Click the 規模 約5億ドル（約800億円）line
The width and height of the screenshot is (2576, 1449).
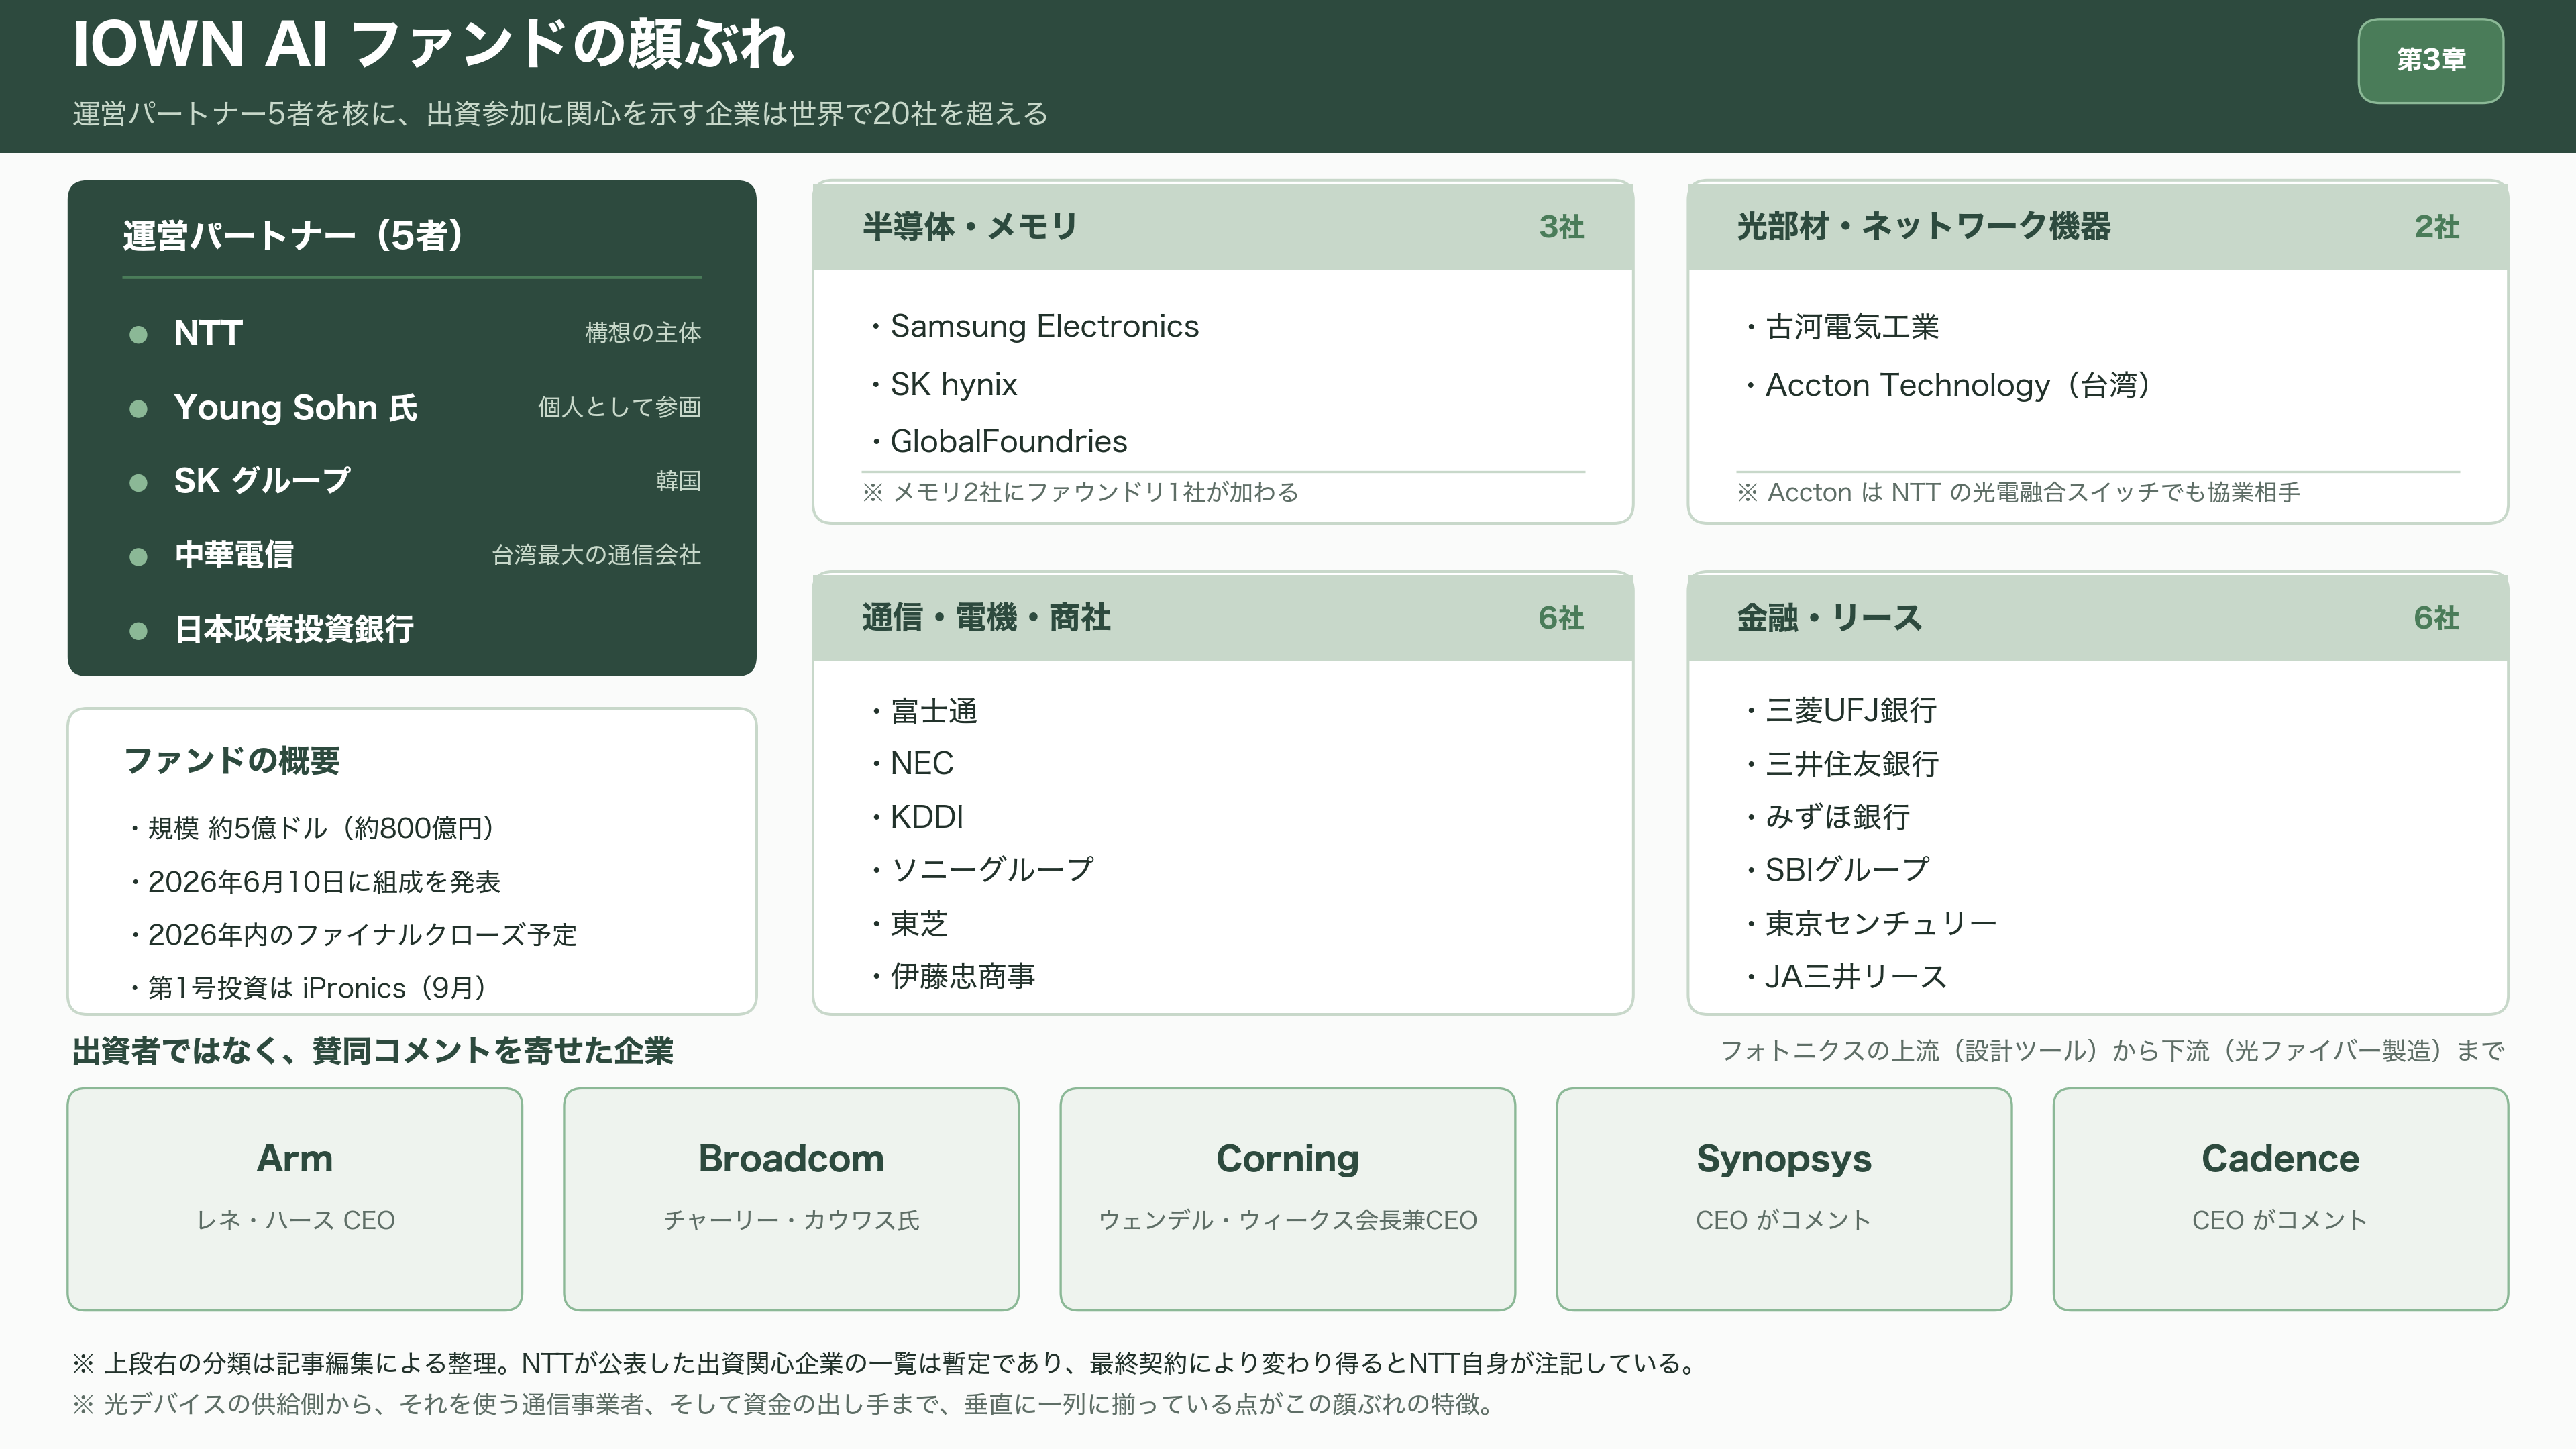tap(314, 828)
